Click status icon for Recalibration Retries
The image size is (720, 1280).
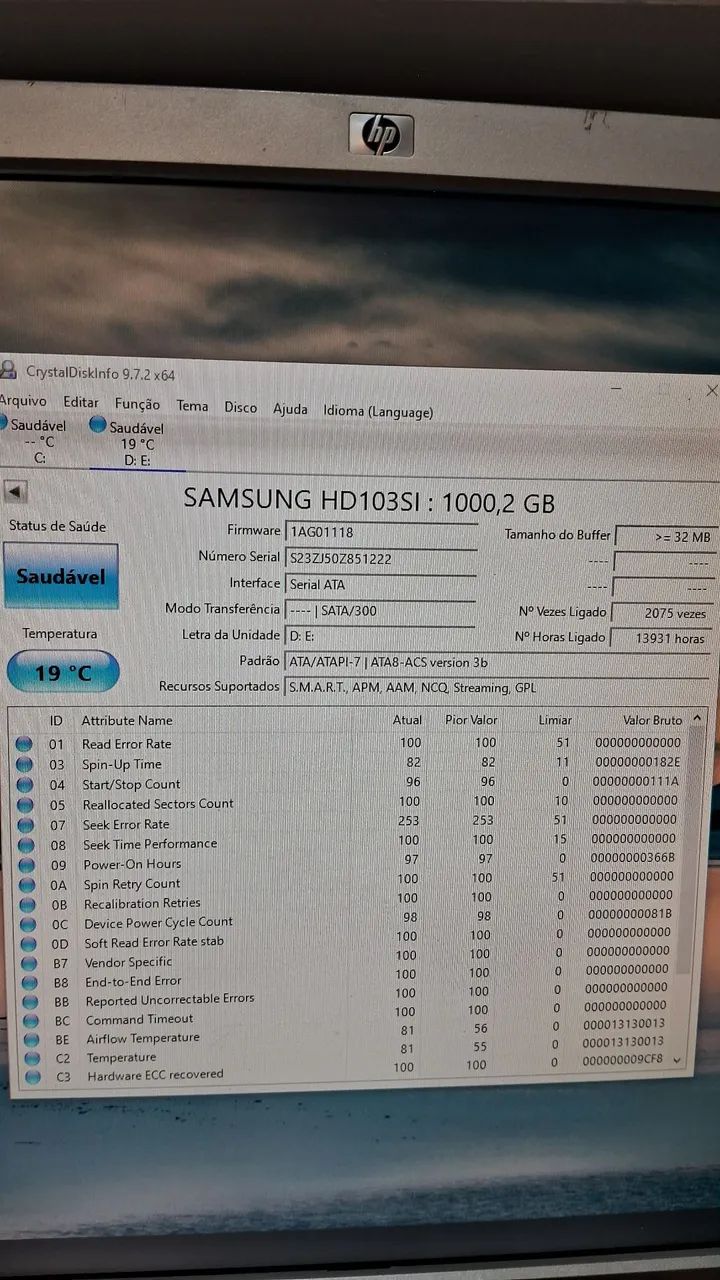pos(28,905)
